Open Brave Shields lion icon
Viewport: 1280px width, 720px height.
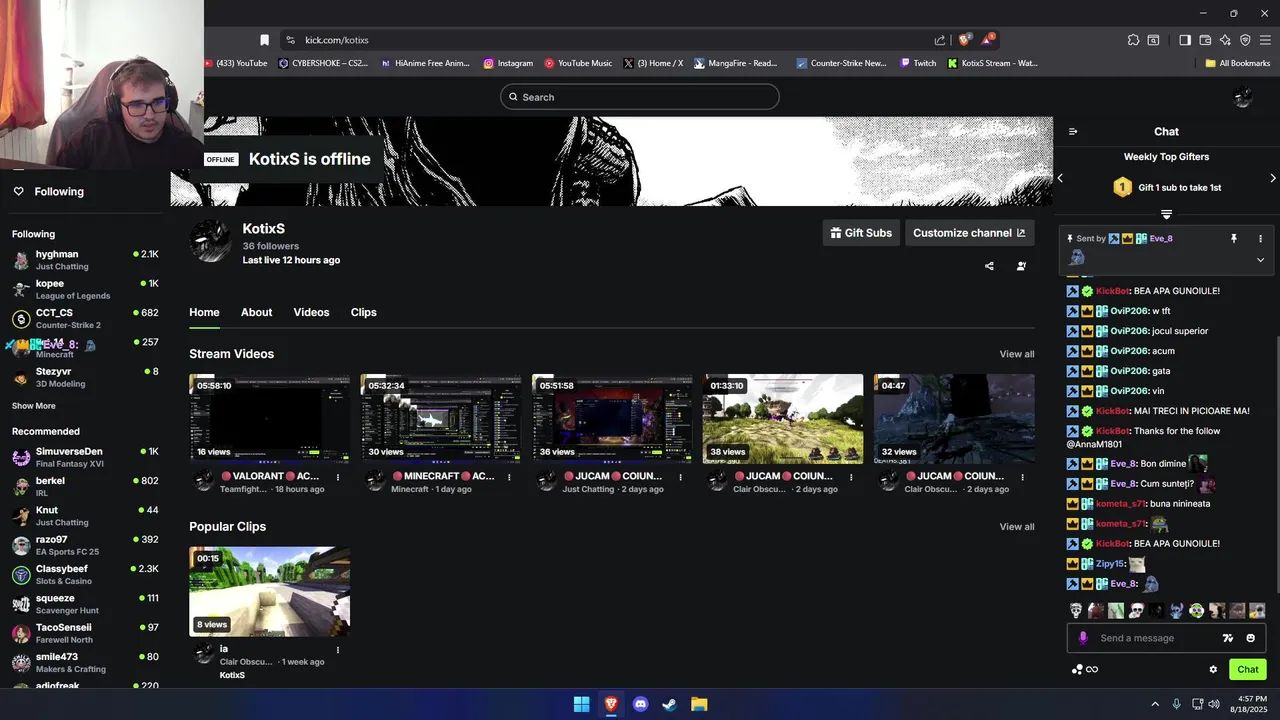964,40
